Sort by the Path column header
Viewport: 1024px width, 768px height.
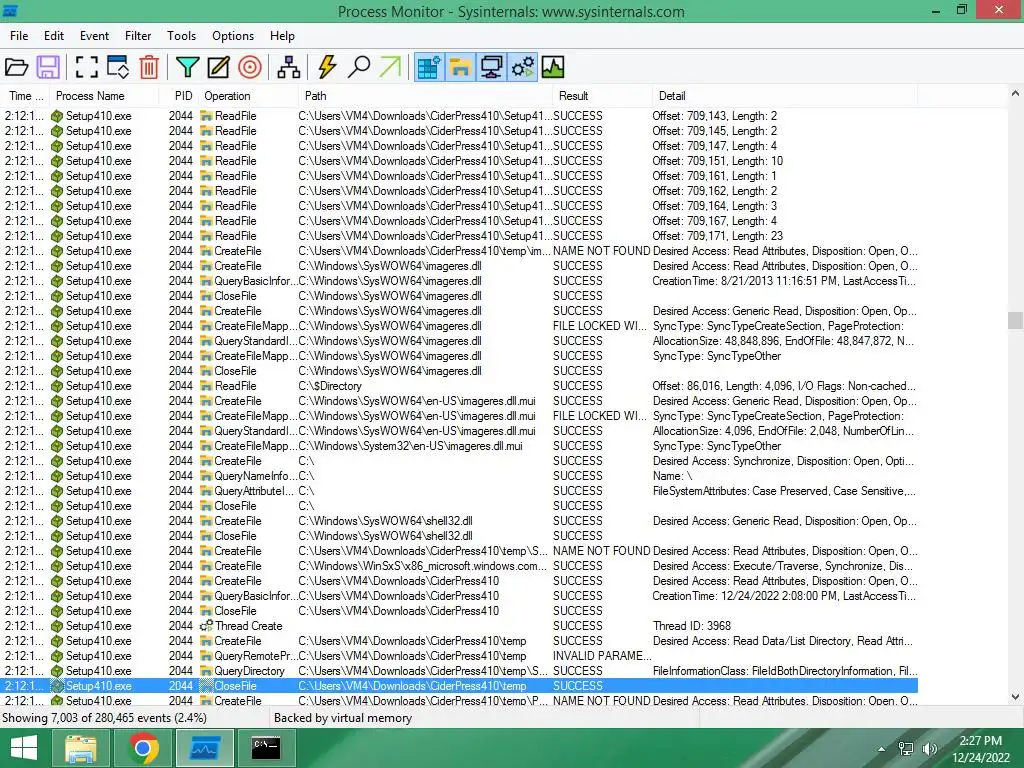click(424, 96)
